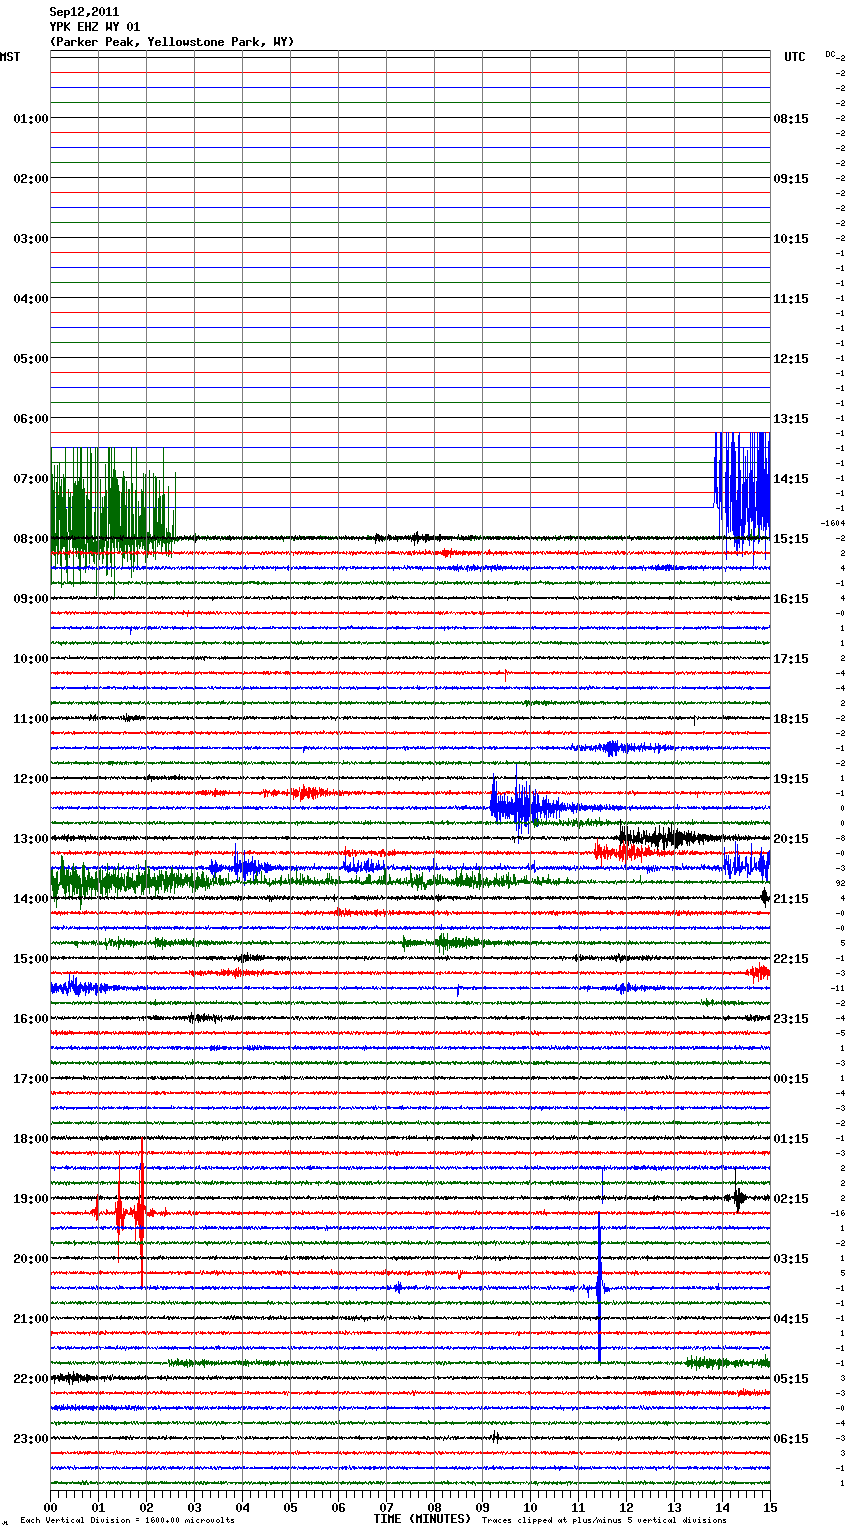Click the "05:15" UTC time label
The height and width of the screenshot is (1534, 850).
tap(792, 1379)
